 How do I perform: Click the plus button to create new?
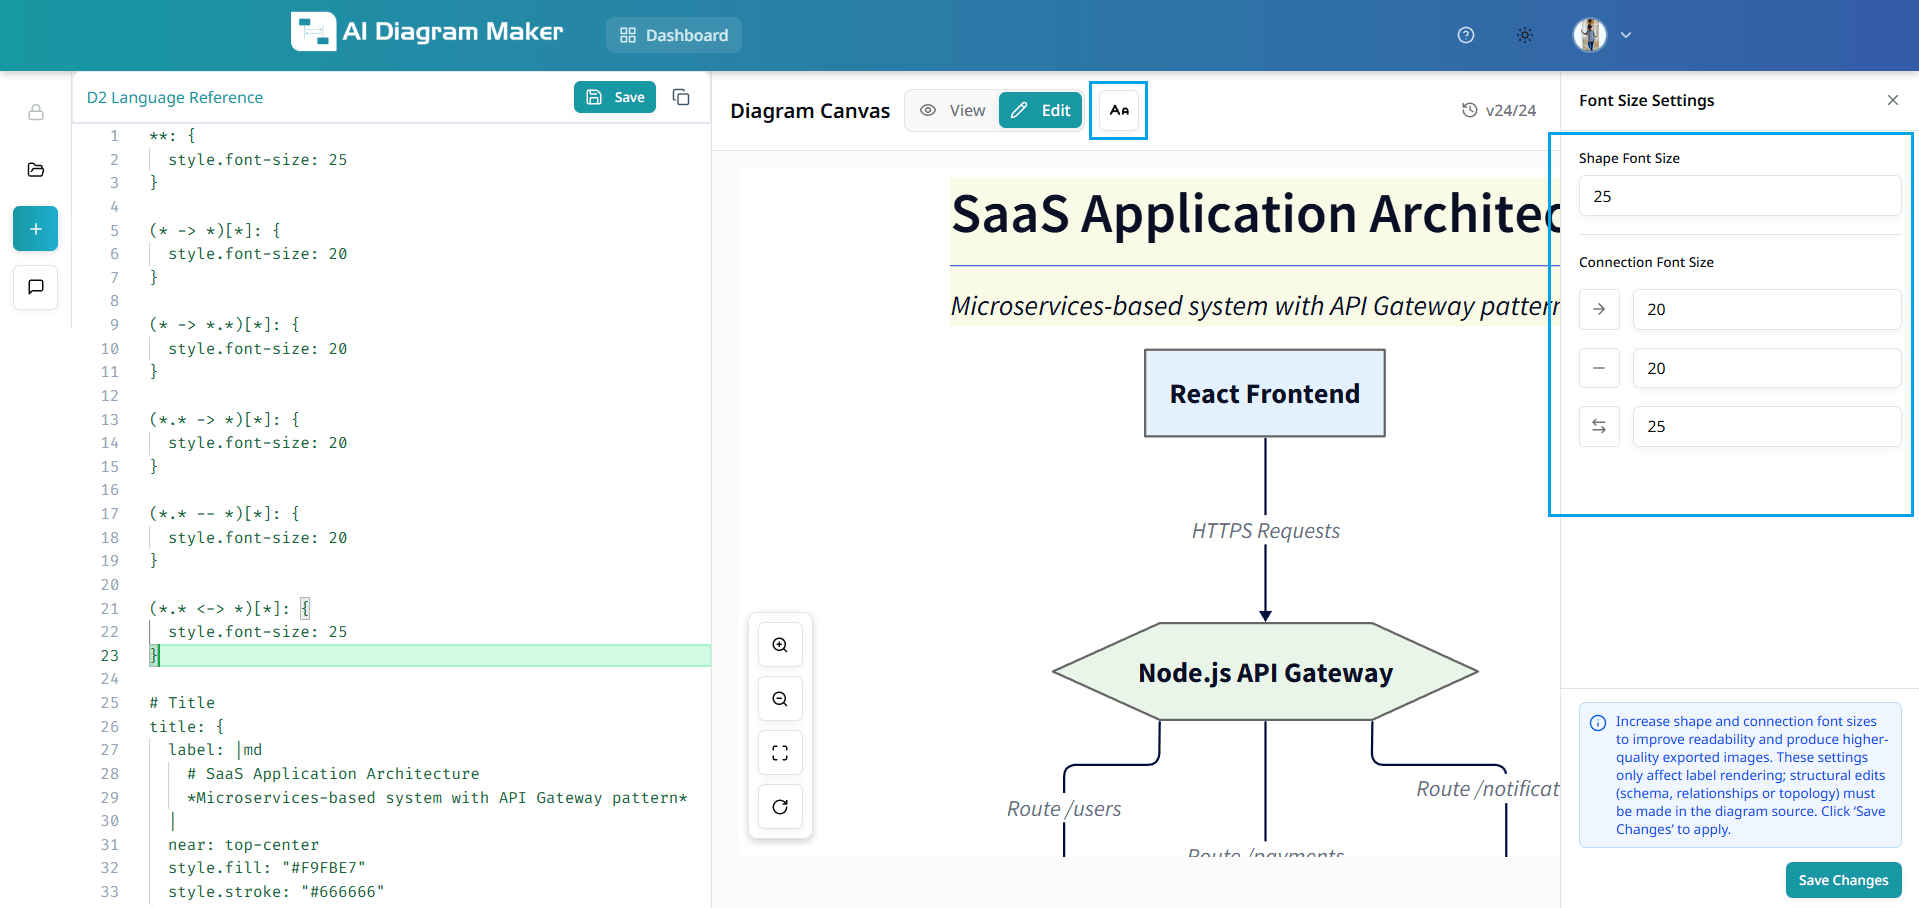point(36,229)
